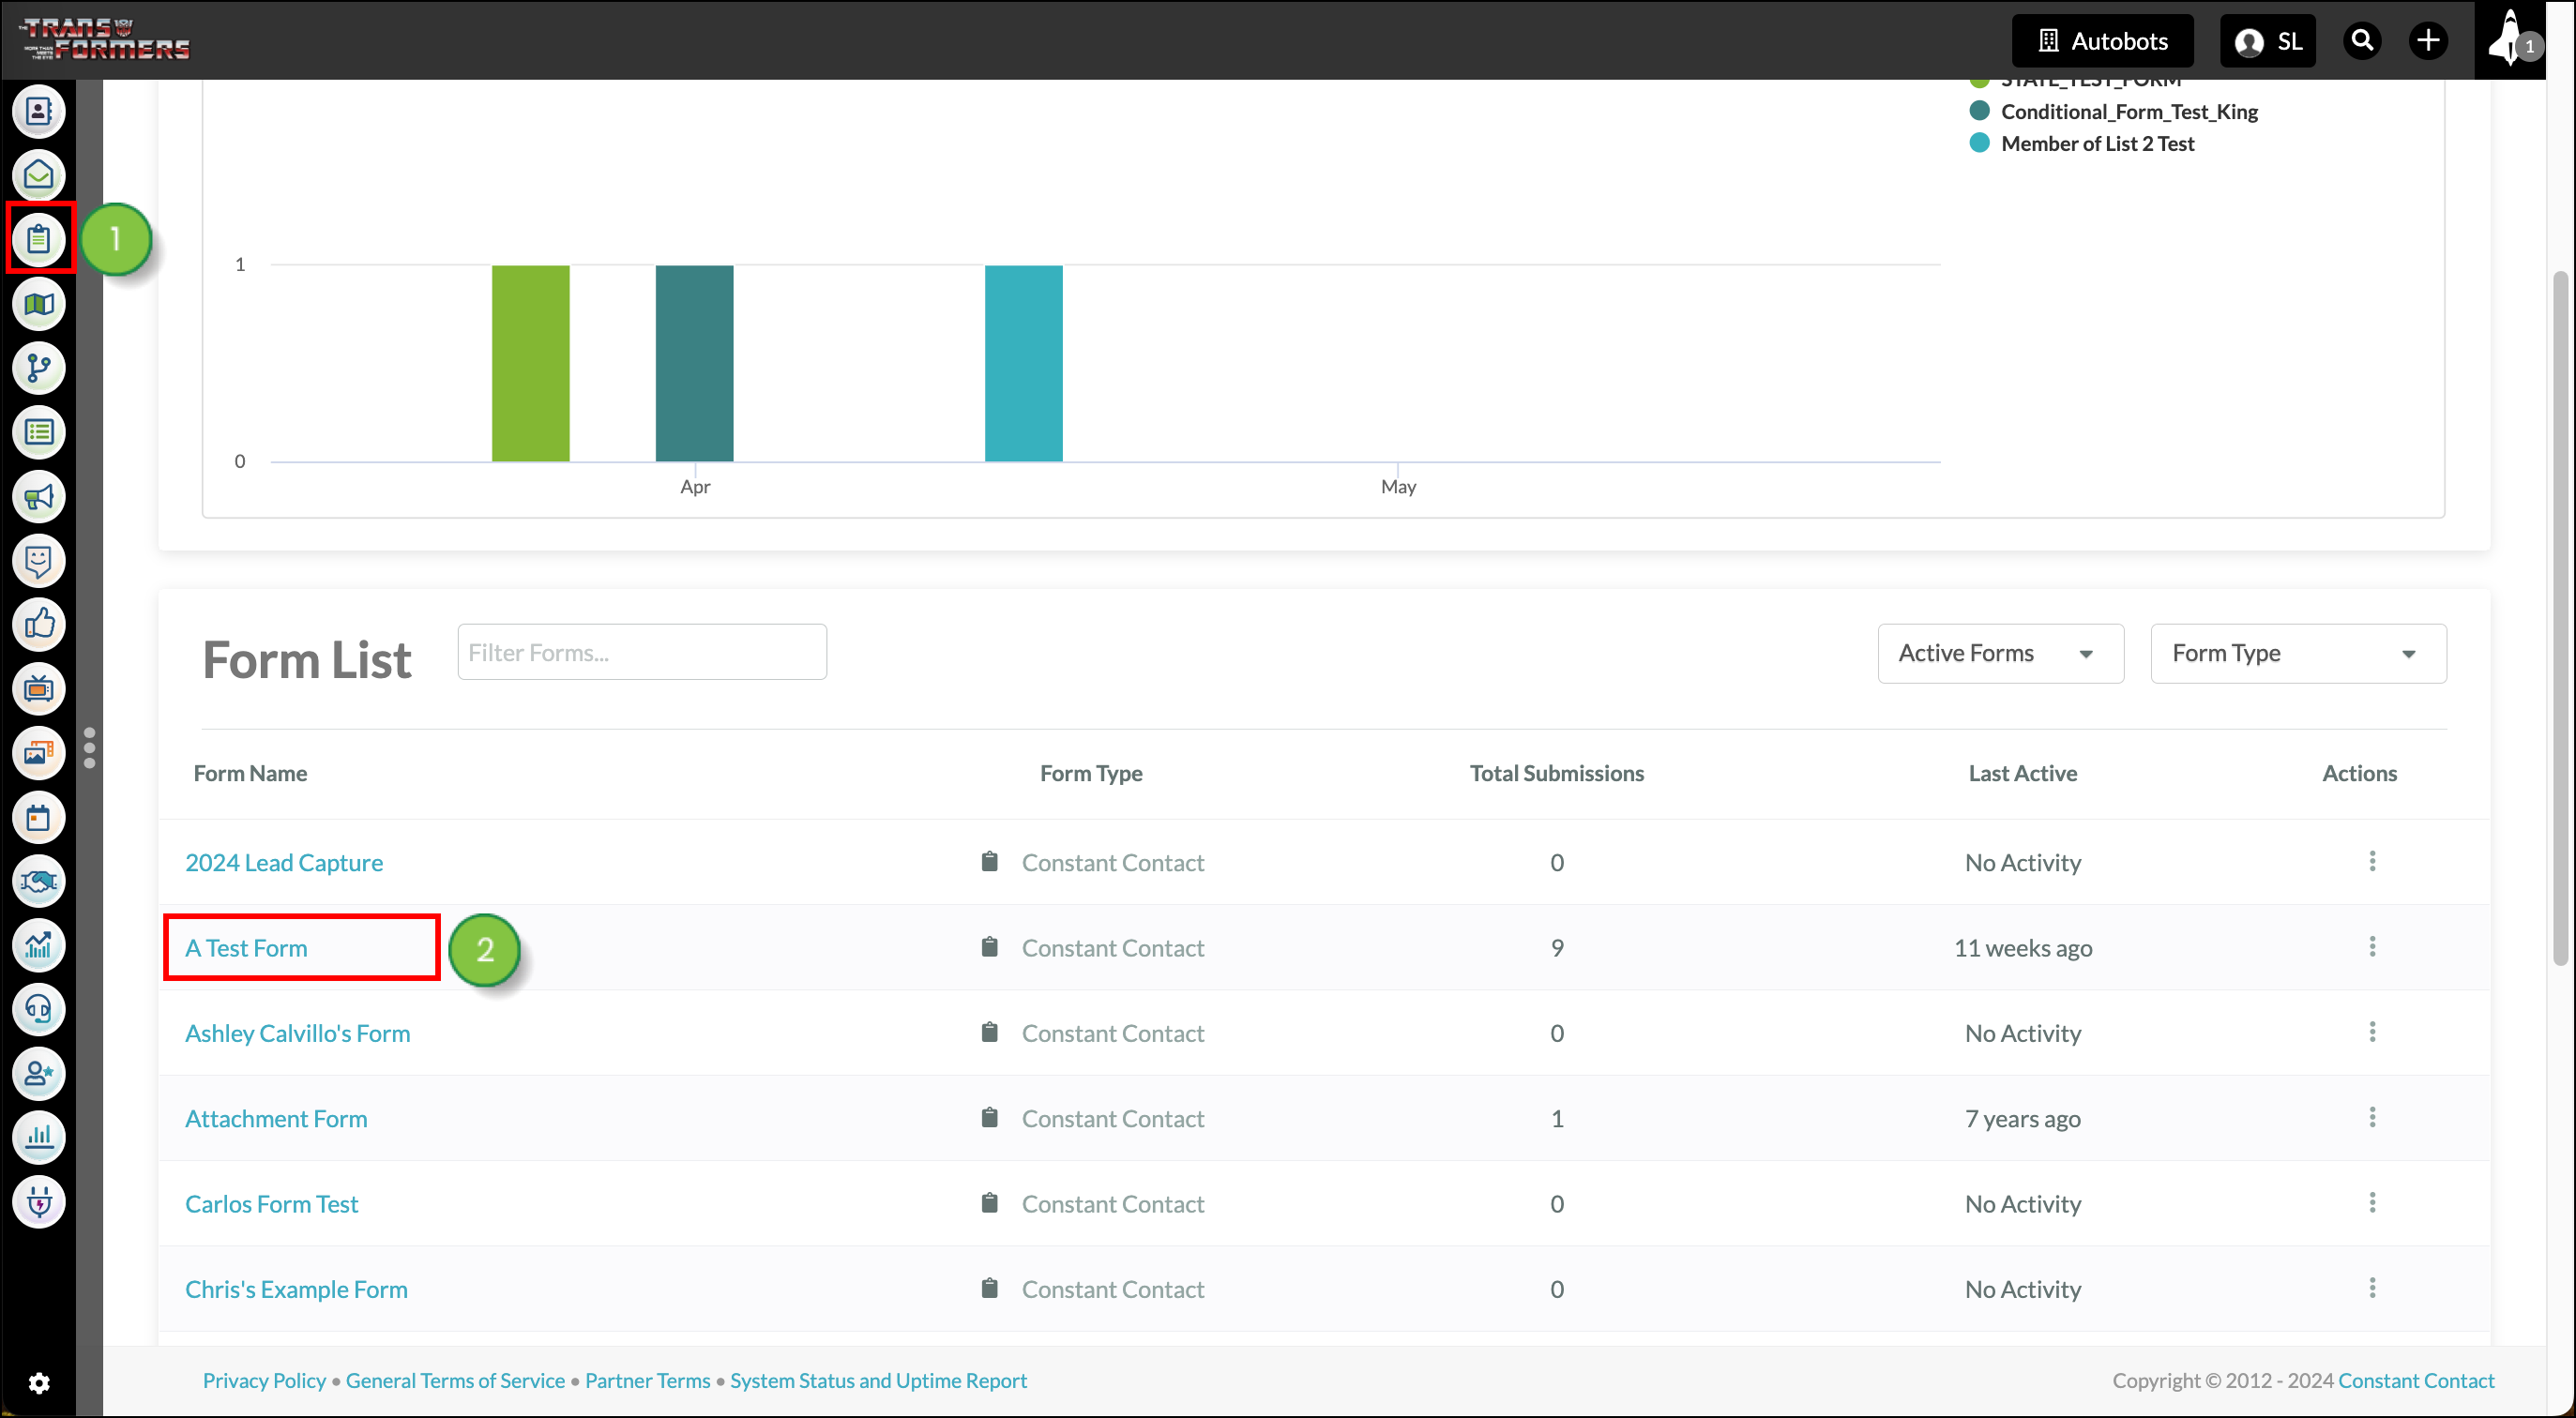Click the Form Type column header
Screen dimensions: 2576x1418
[x=1091, y=773]
